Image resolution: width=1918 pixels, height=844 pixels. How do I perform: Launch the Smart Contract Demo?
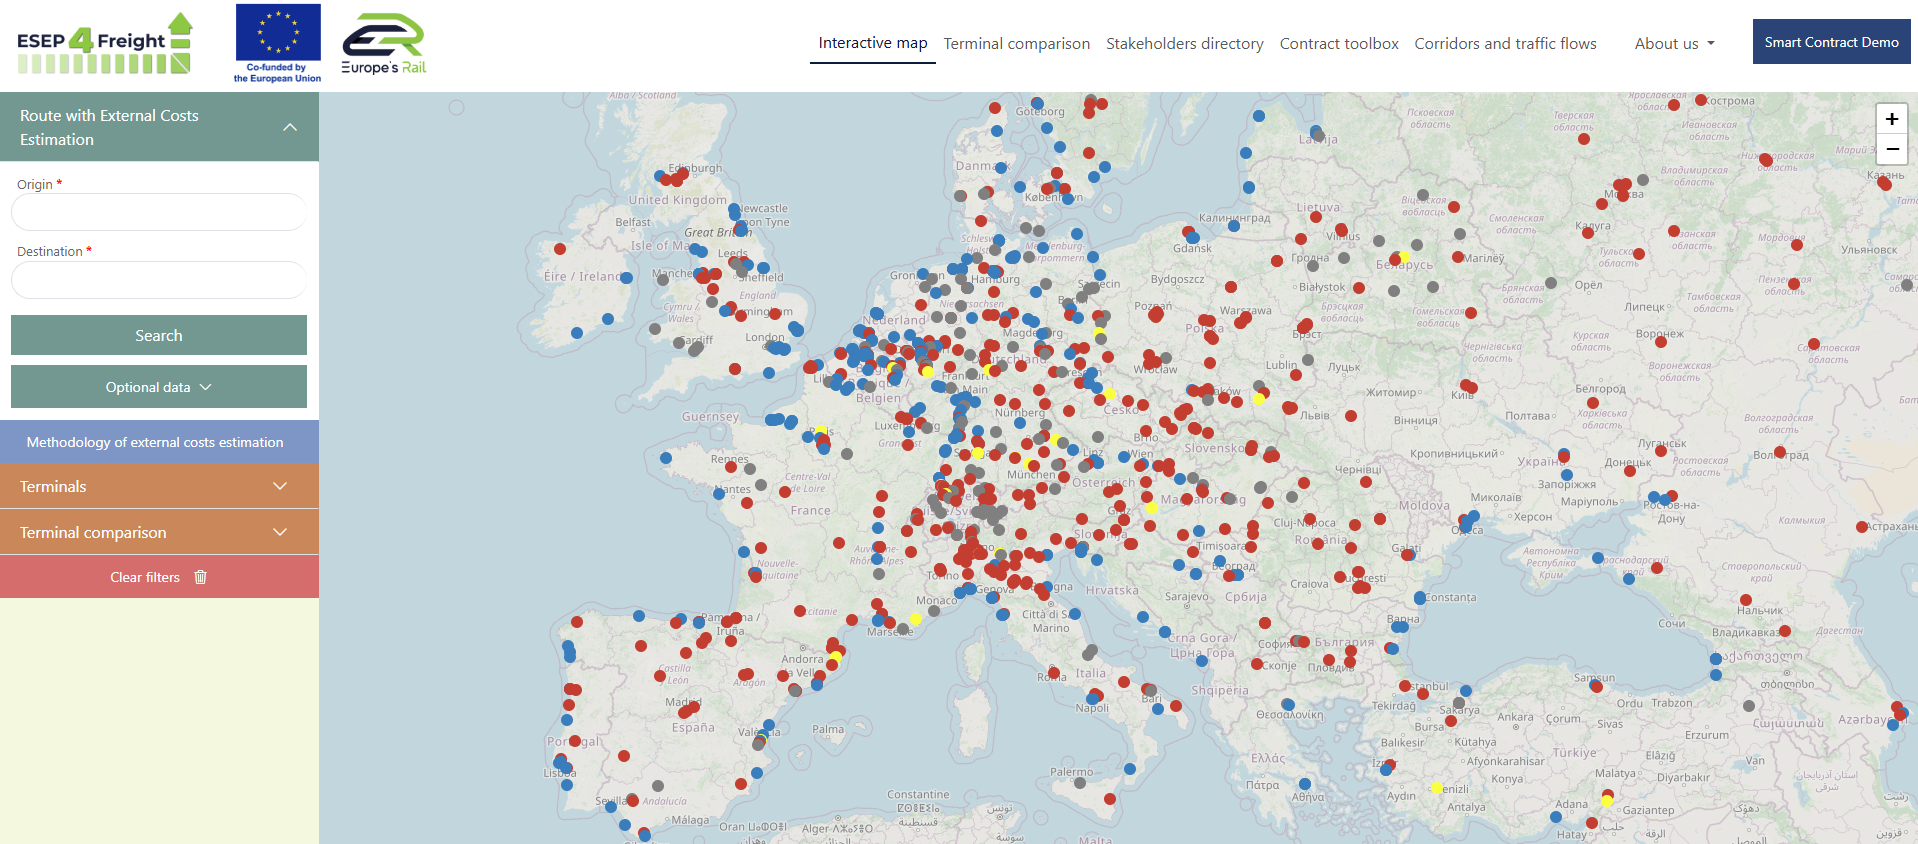1831,42
